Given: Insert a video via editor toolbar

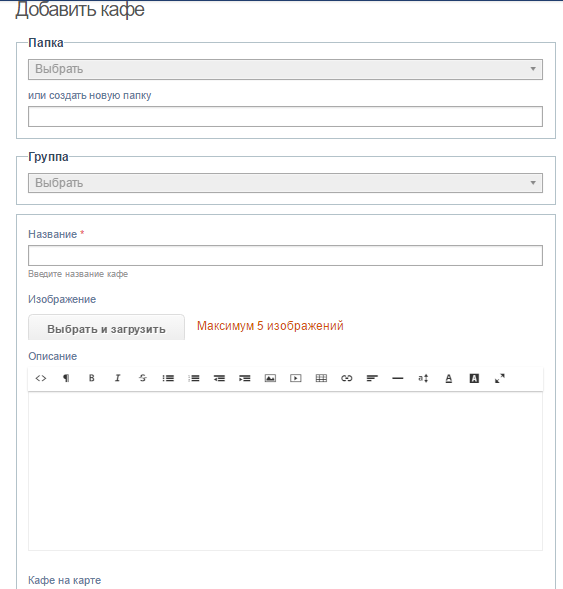Looking at the screenshot, I should [296, 378].
